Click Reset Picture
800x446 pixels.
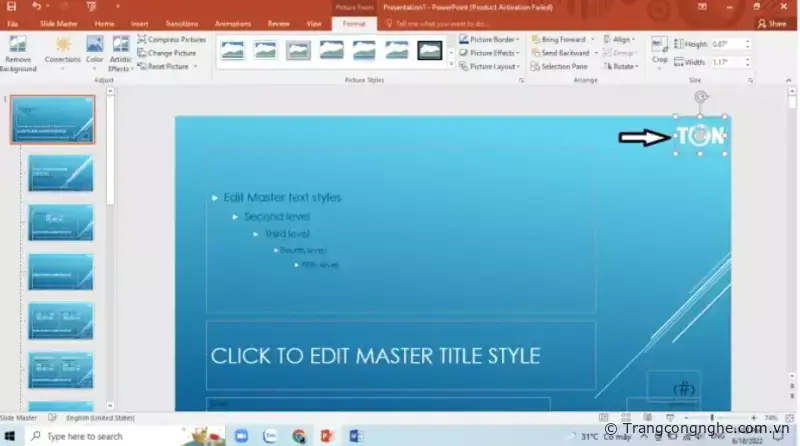click(x=169, y=66)
